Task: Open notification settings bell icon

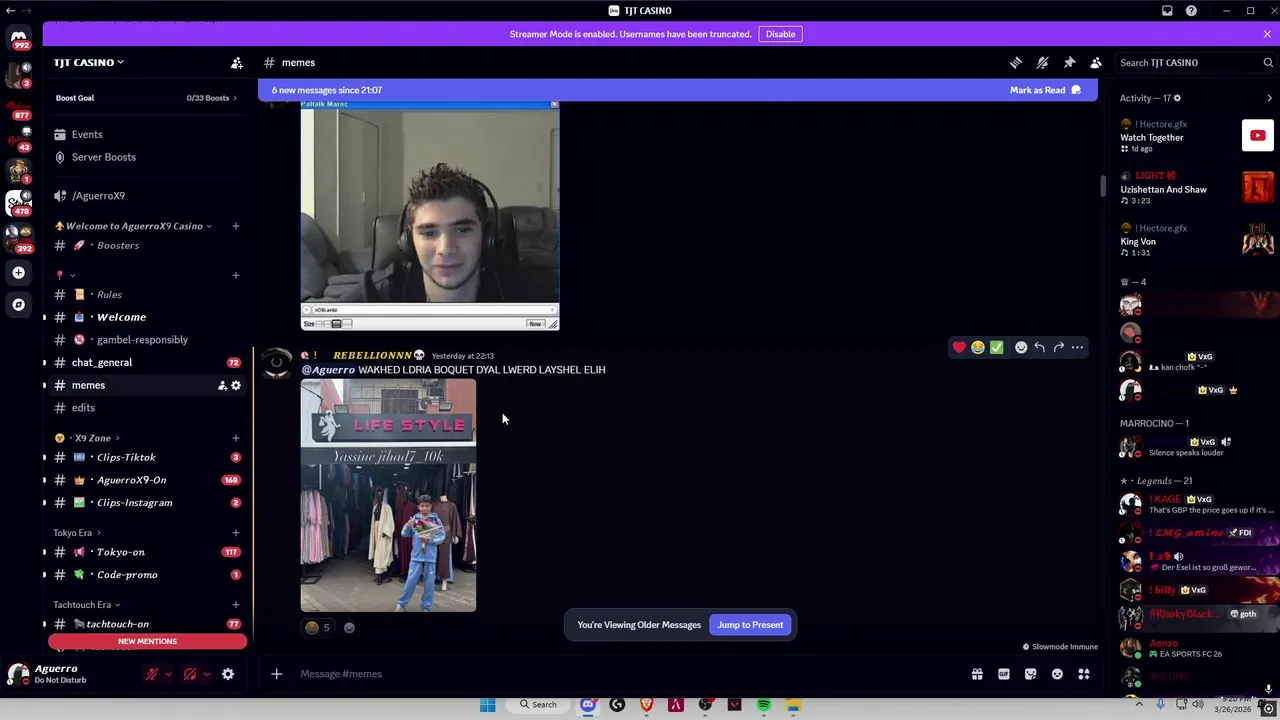Action: tap(1042, 62)
